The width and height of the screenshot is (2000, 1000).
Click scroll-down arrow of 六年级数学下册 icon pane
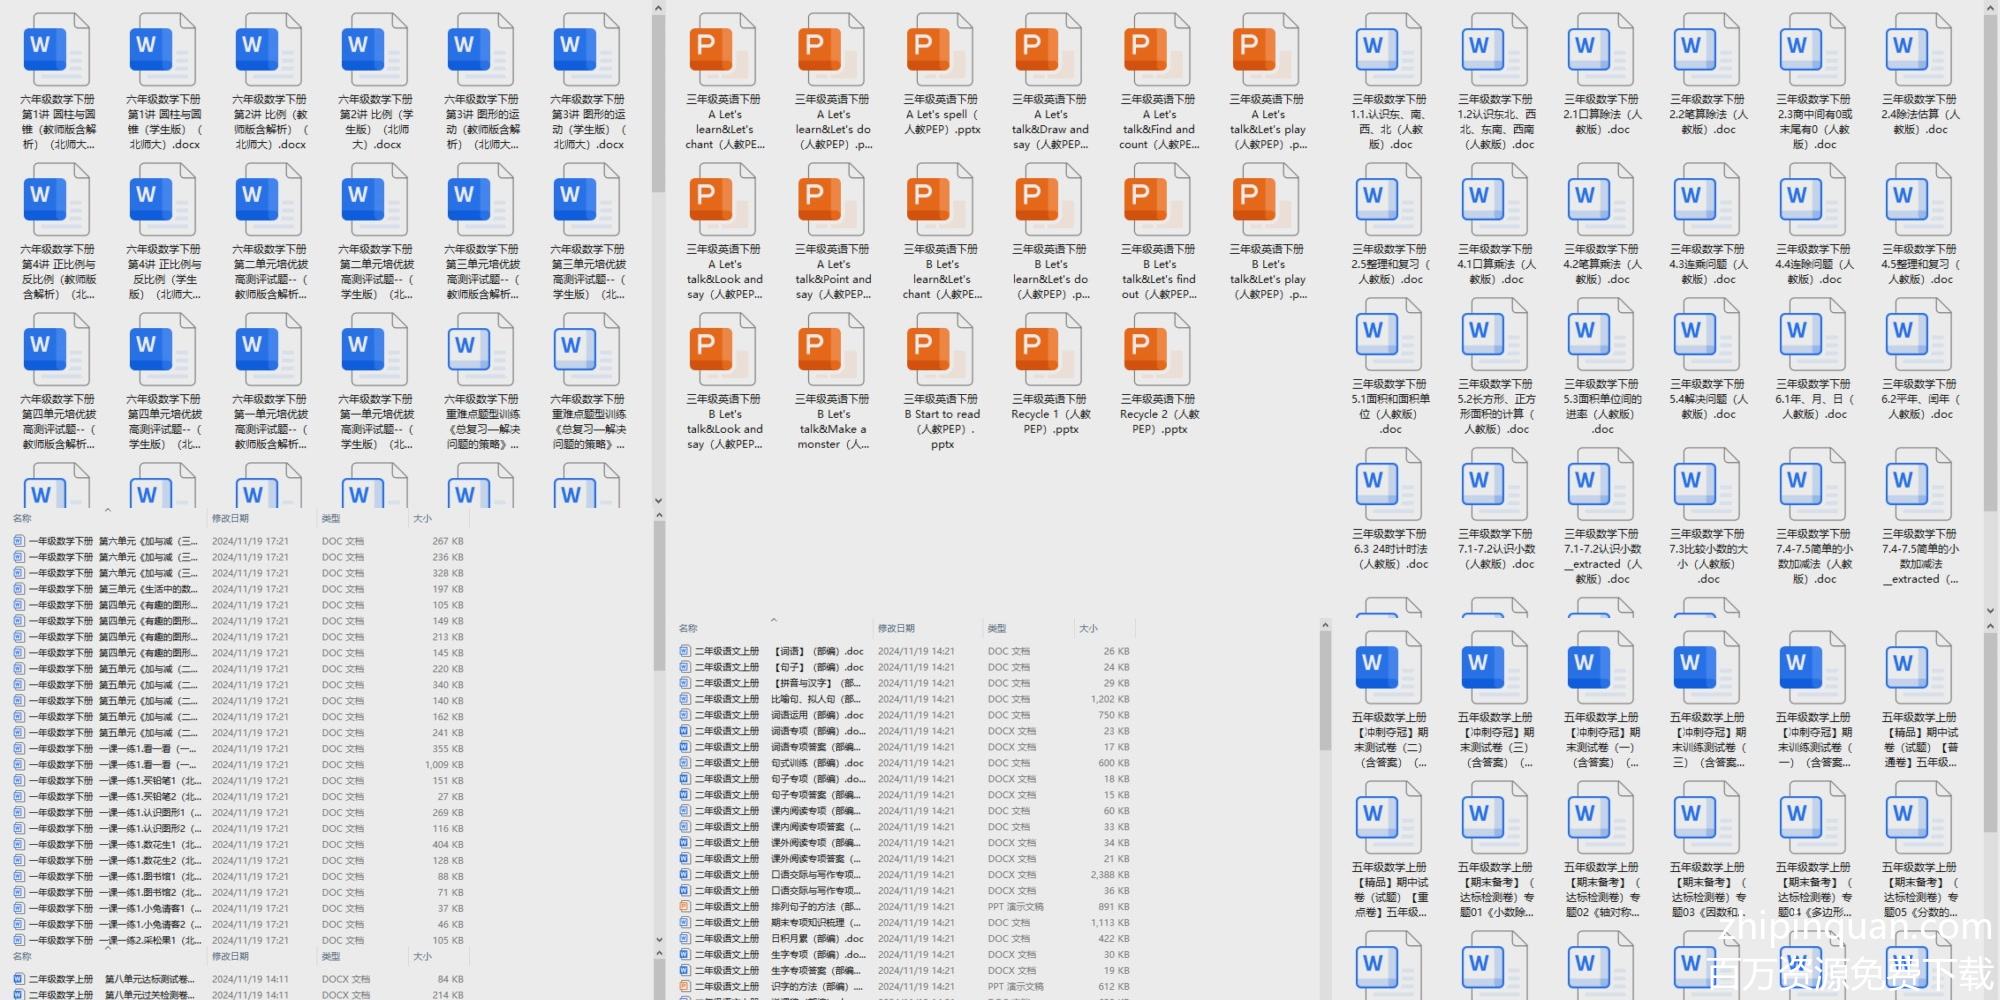(658, 501)
